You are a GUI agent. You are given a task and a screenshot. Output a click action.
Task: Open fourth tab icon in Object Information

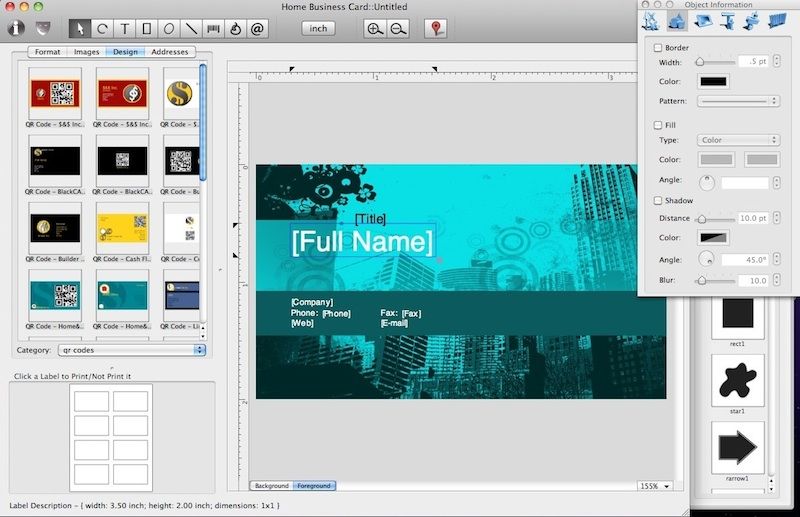[x=728, y=21]
